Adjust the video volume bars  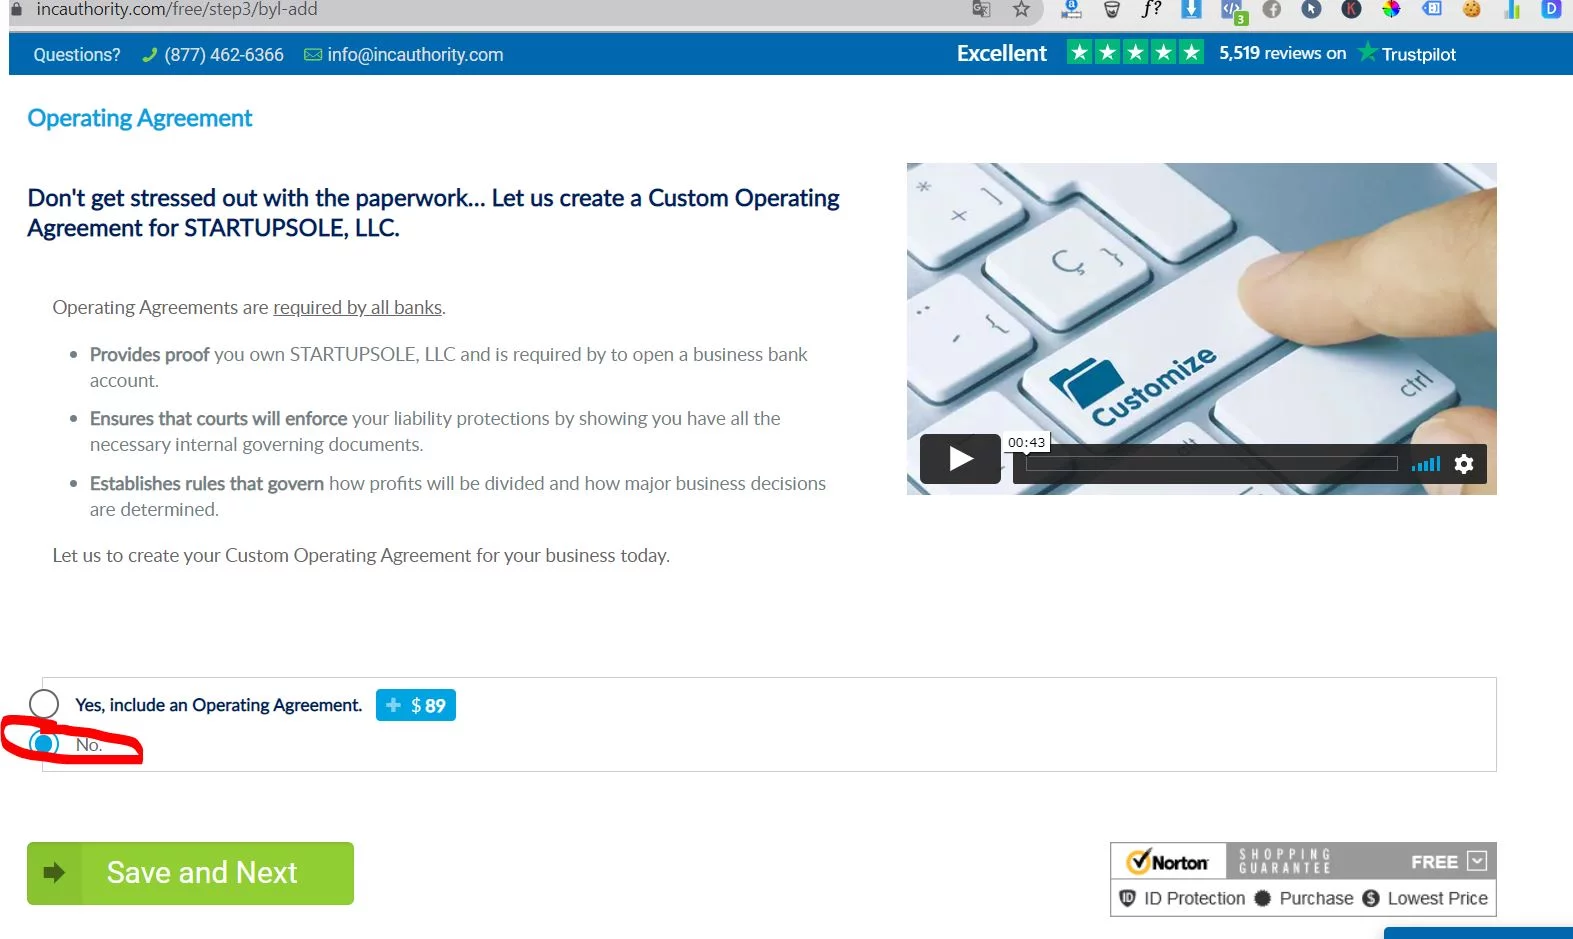point(1426,464)
